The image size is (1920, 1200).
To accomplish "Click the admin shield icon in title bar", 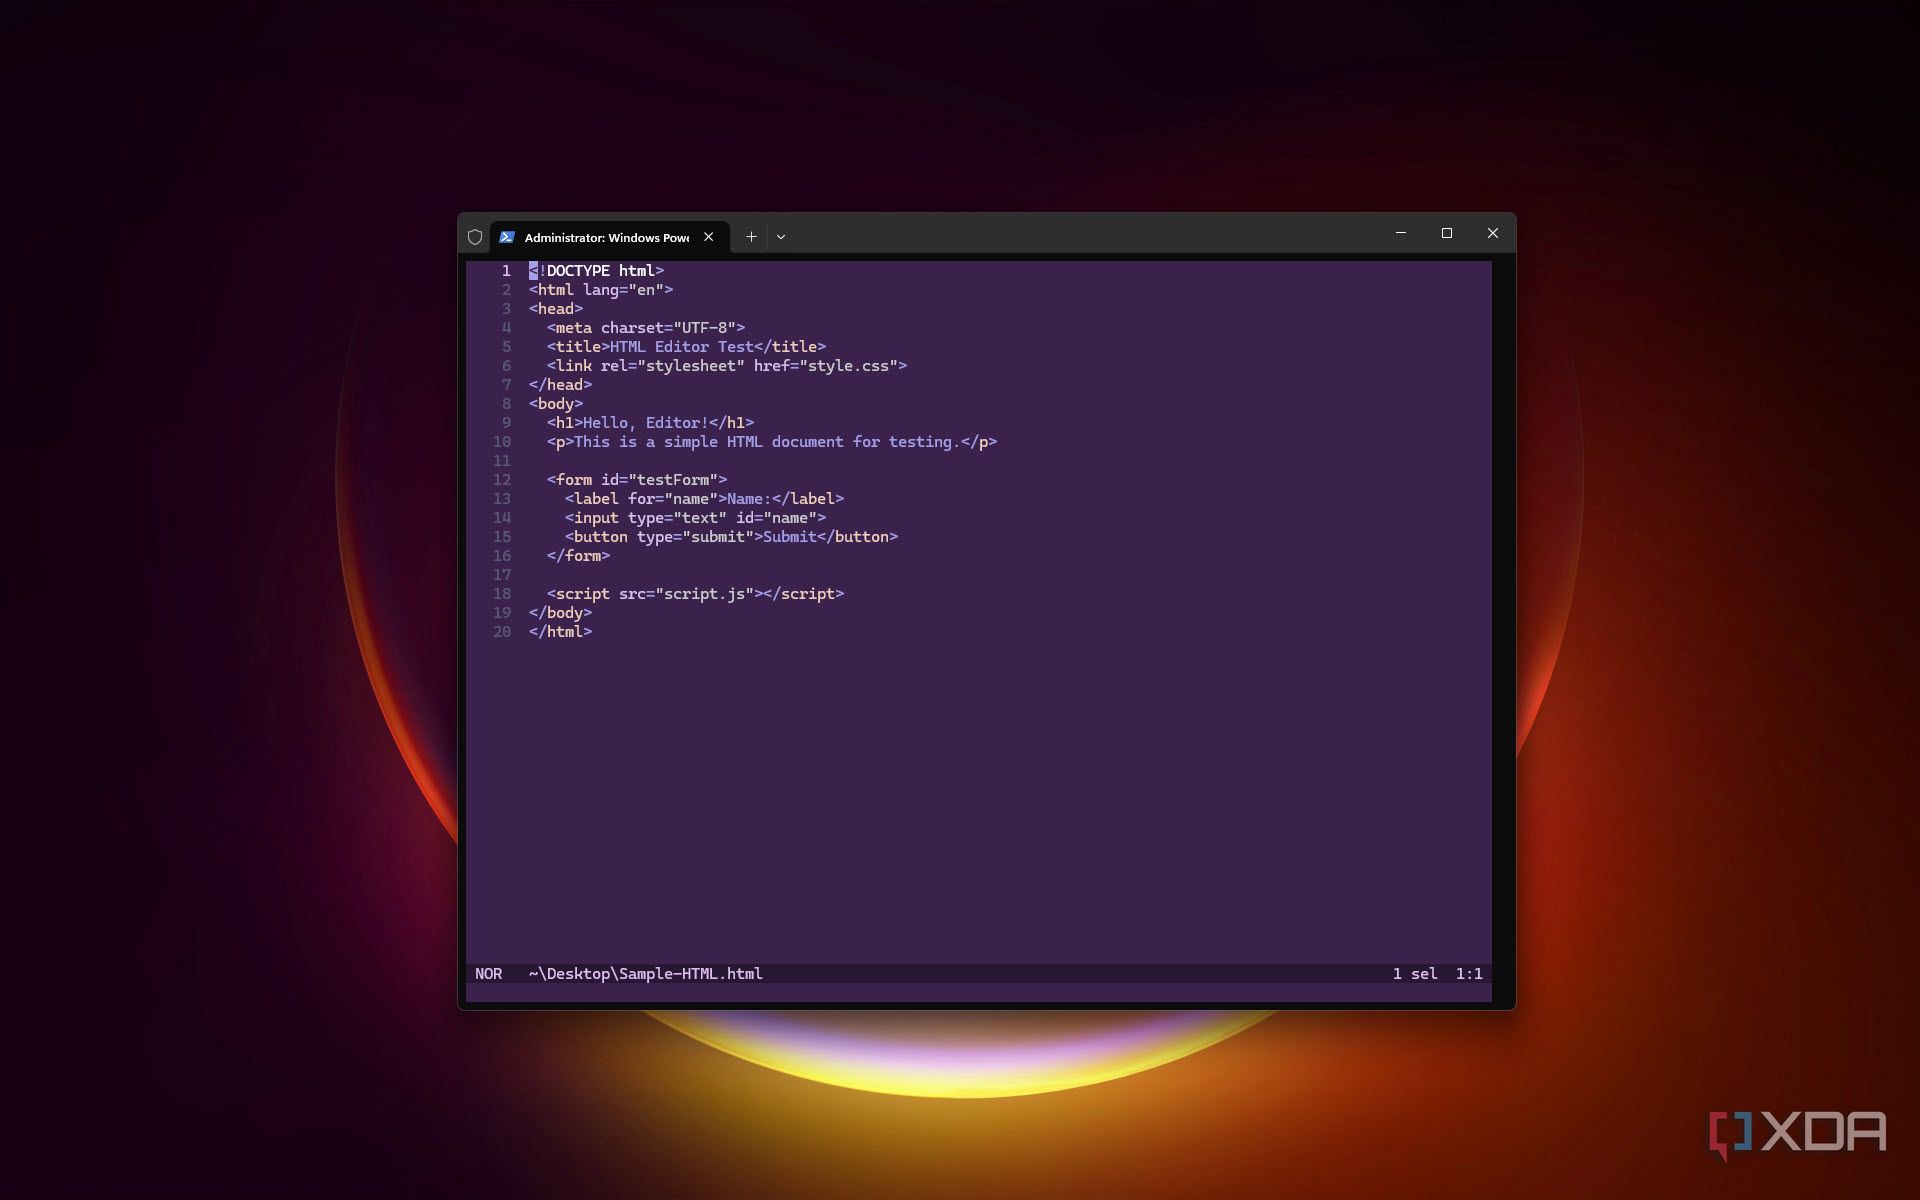I will click(475, 237).
